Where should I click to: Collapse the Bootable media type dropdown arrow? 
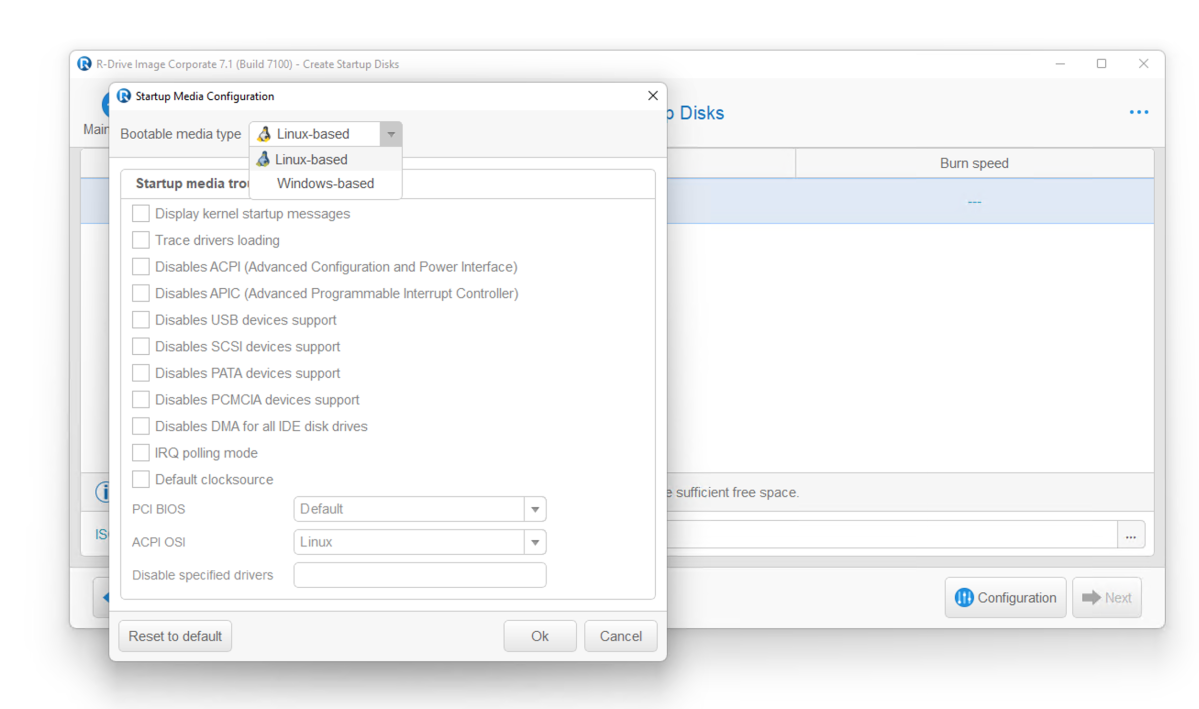pos(391,134)
